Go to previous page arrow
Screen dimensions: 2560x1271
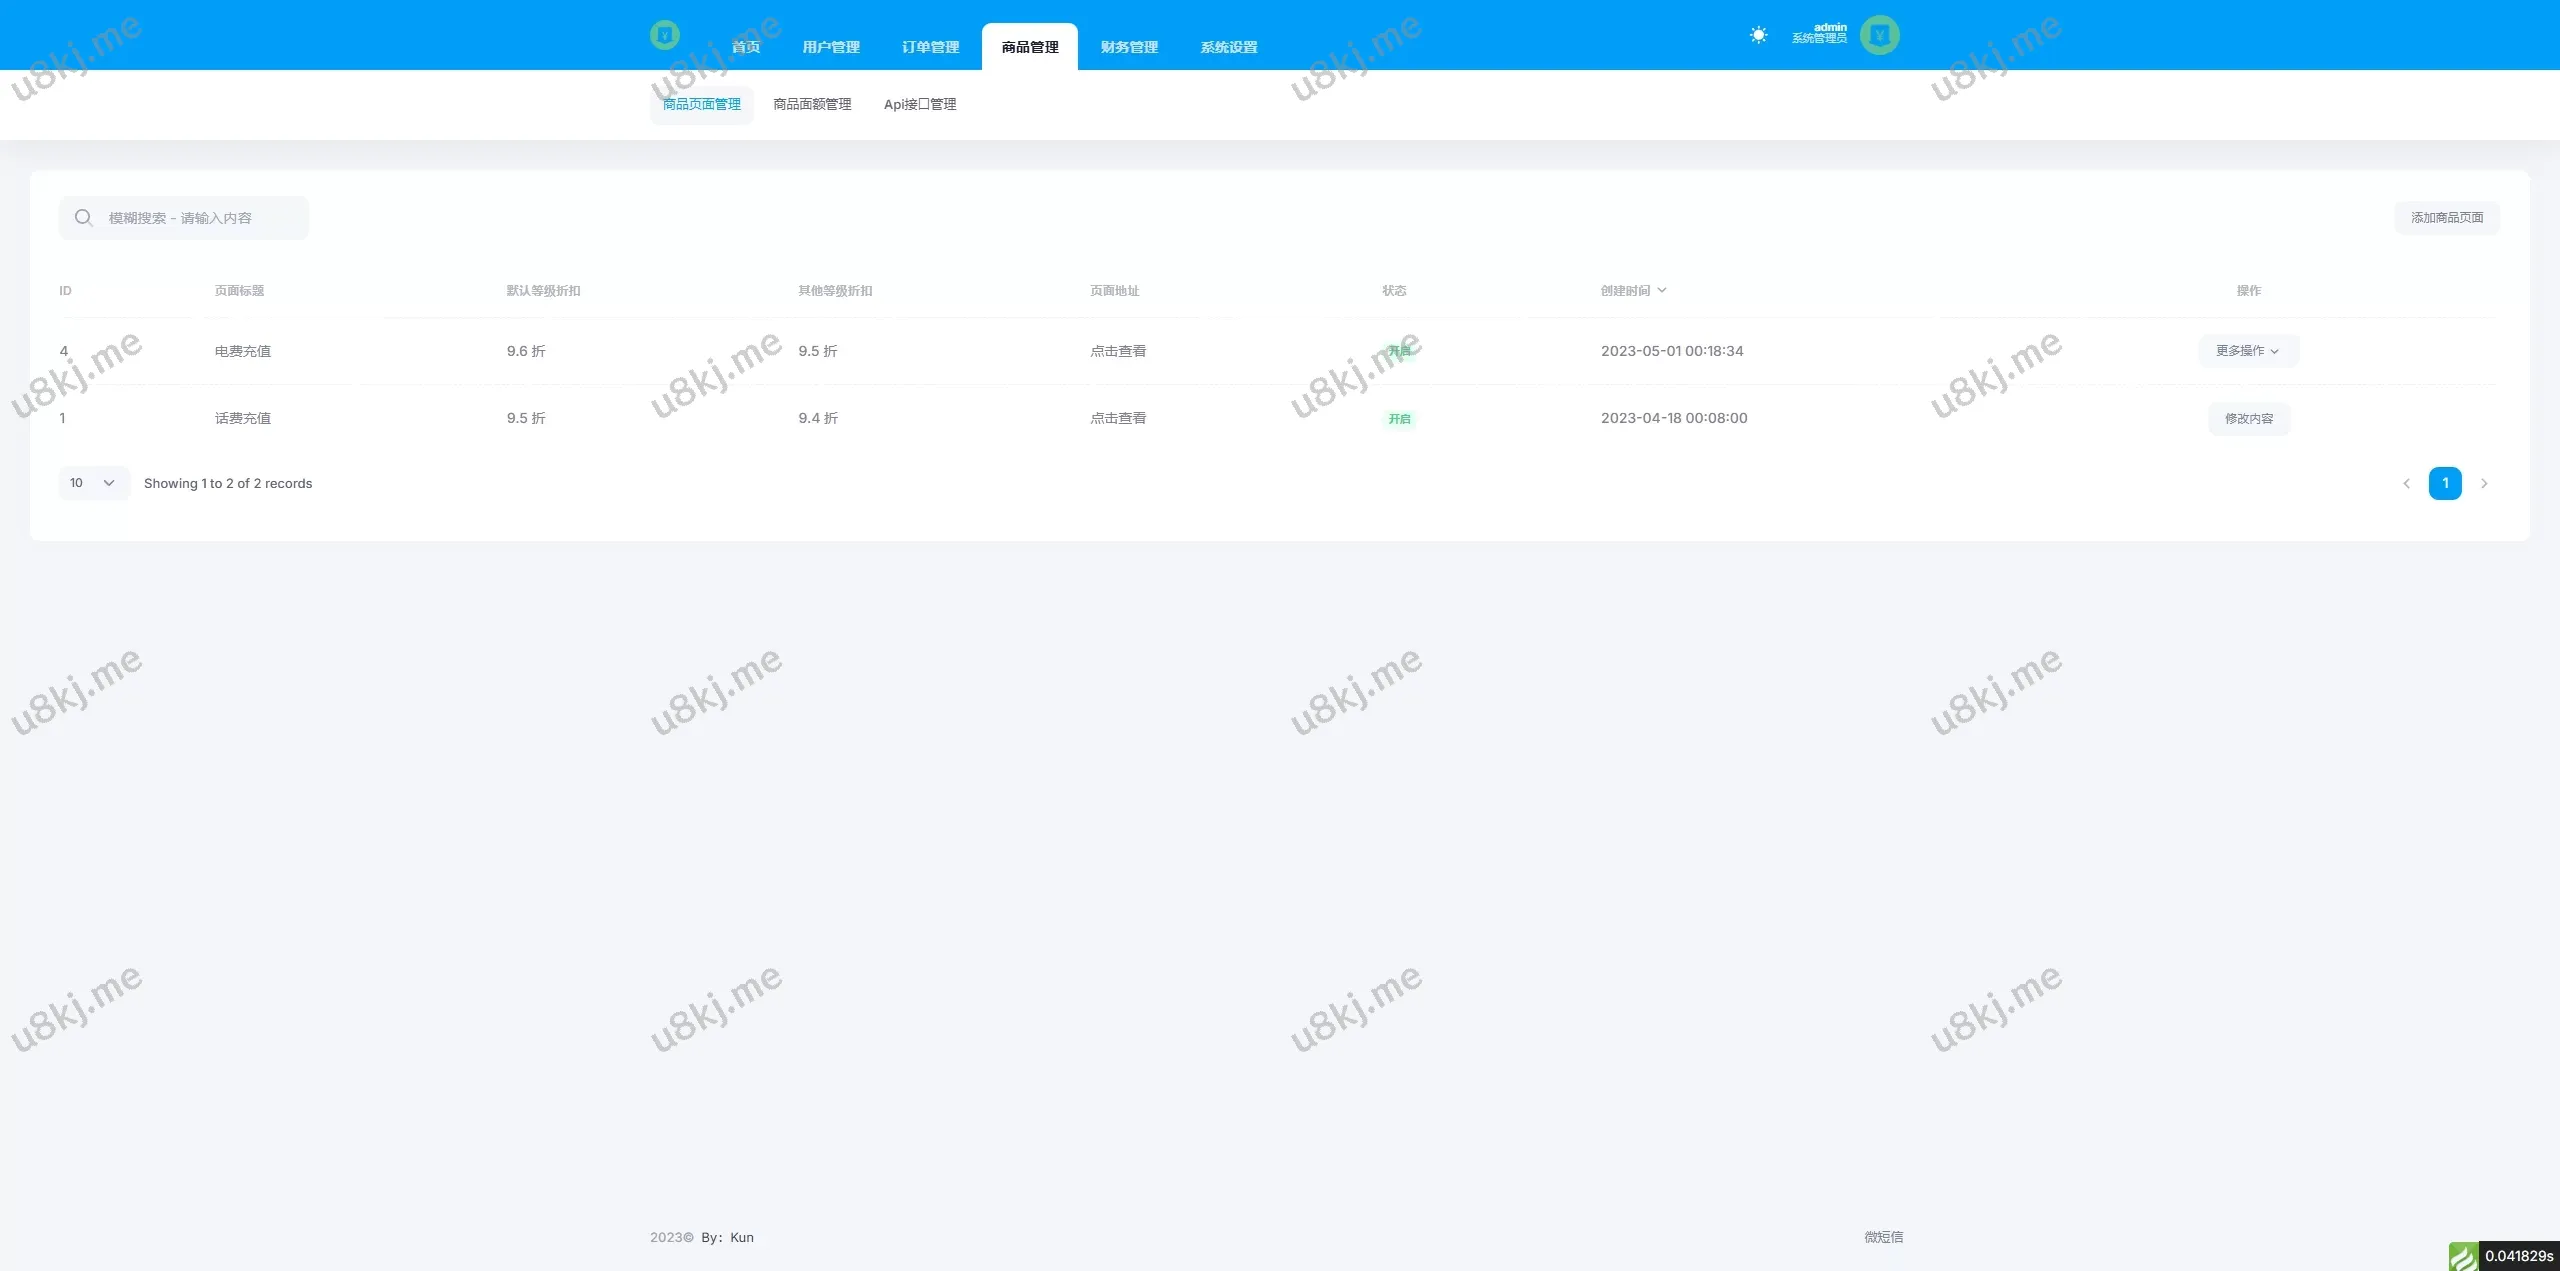click(2406, 484)
